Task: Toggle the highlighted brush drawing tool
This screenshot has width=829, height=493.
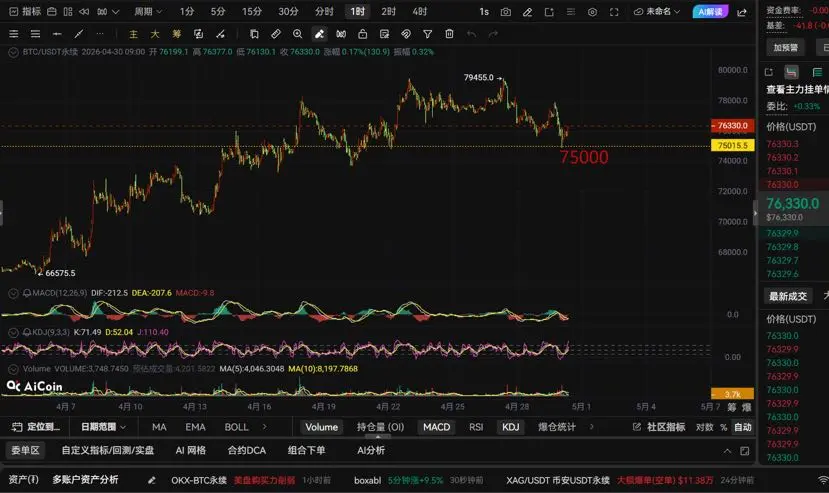Action: click(x=319, y=34)
